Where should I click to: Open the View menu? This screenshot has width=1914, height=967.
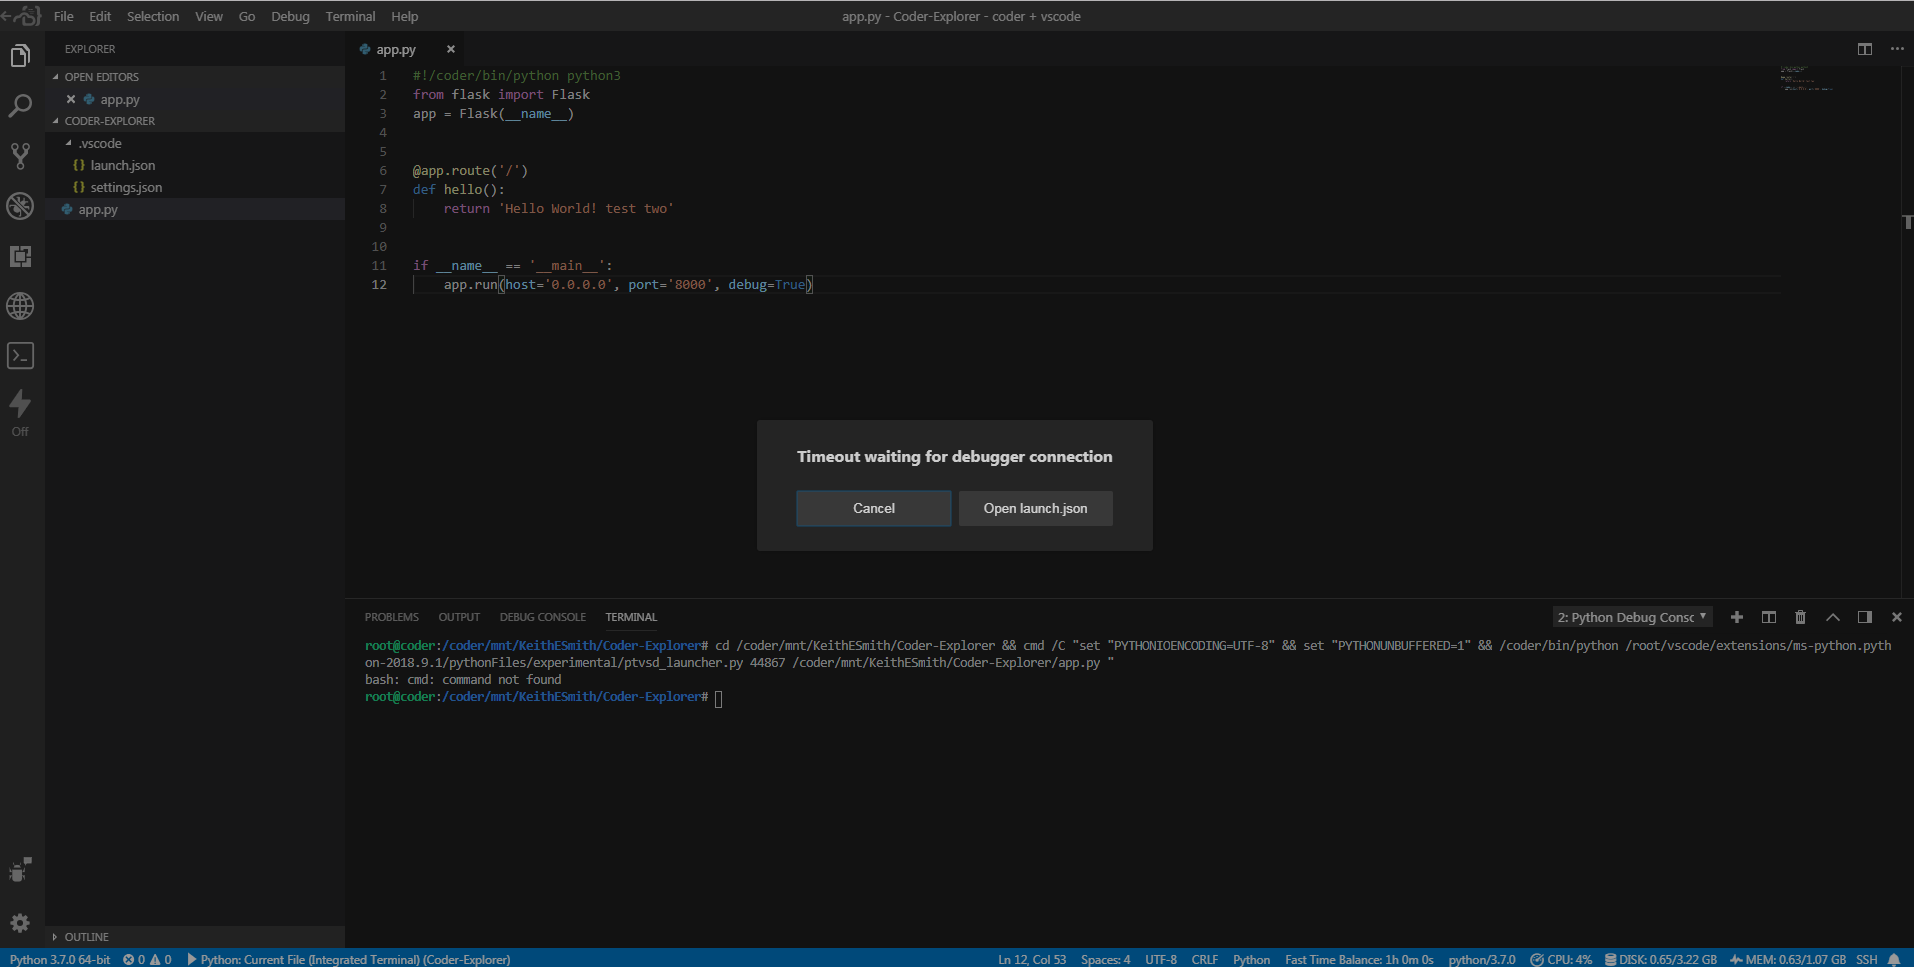point(209,16)
